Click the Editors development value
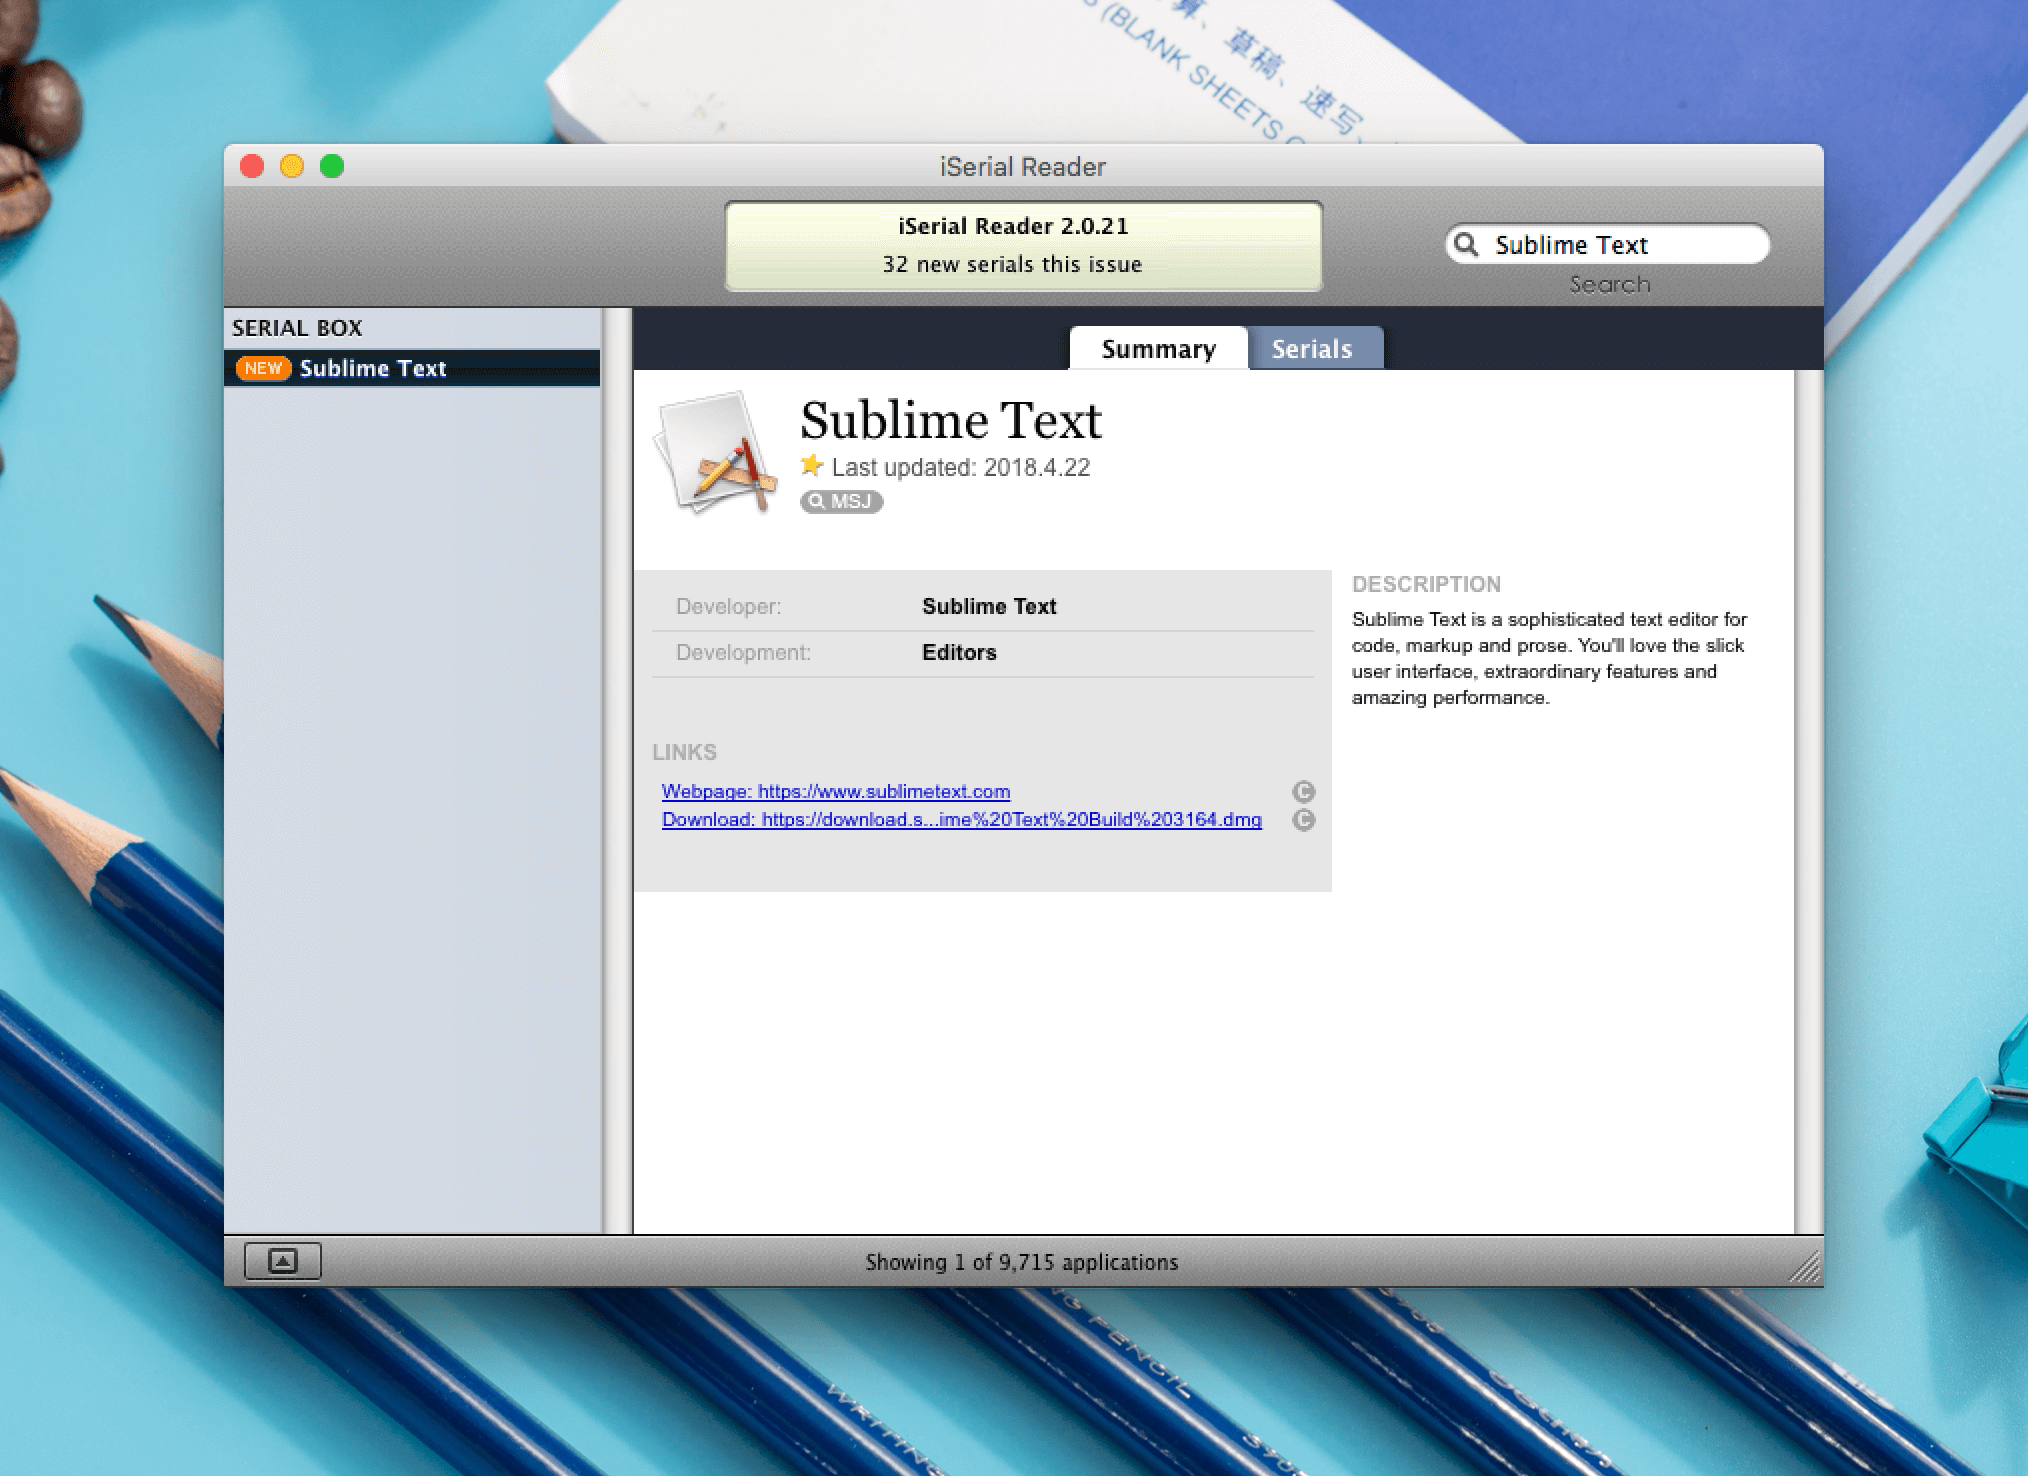This screenshot has width=2028, height=1476. 959,652
